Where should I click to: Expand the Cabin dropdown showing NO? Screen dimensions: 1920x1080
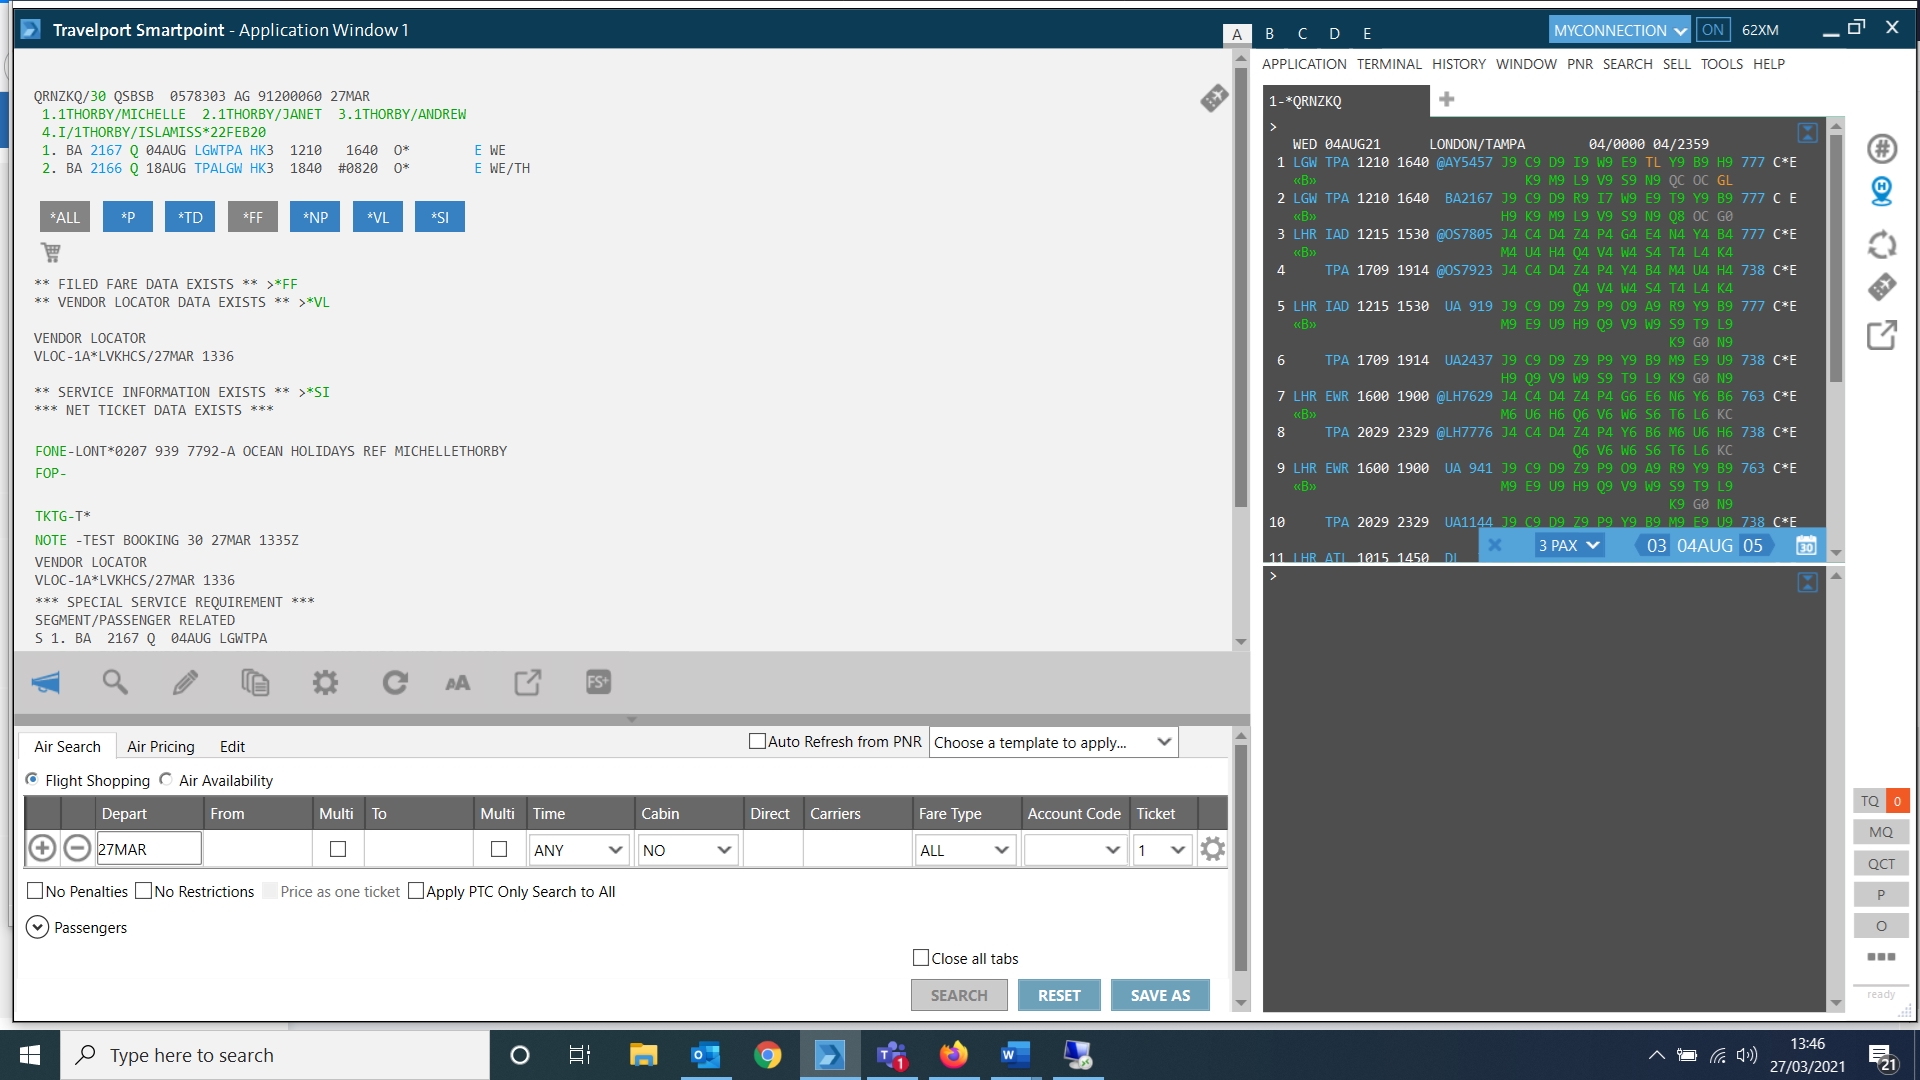[x=688, y=850]
